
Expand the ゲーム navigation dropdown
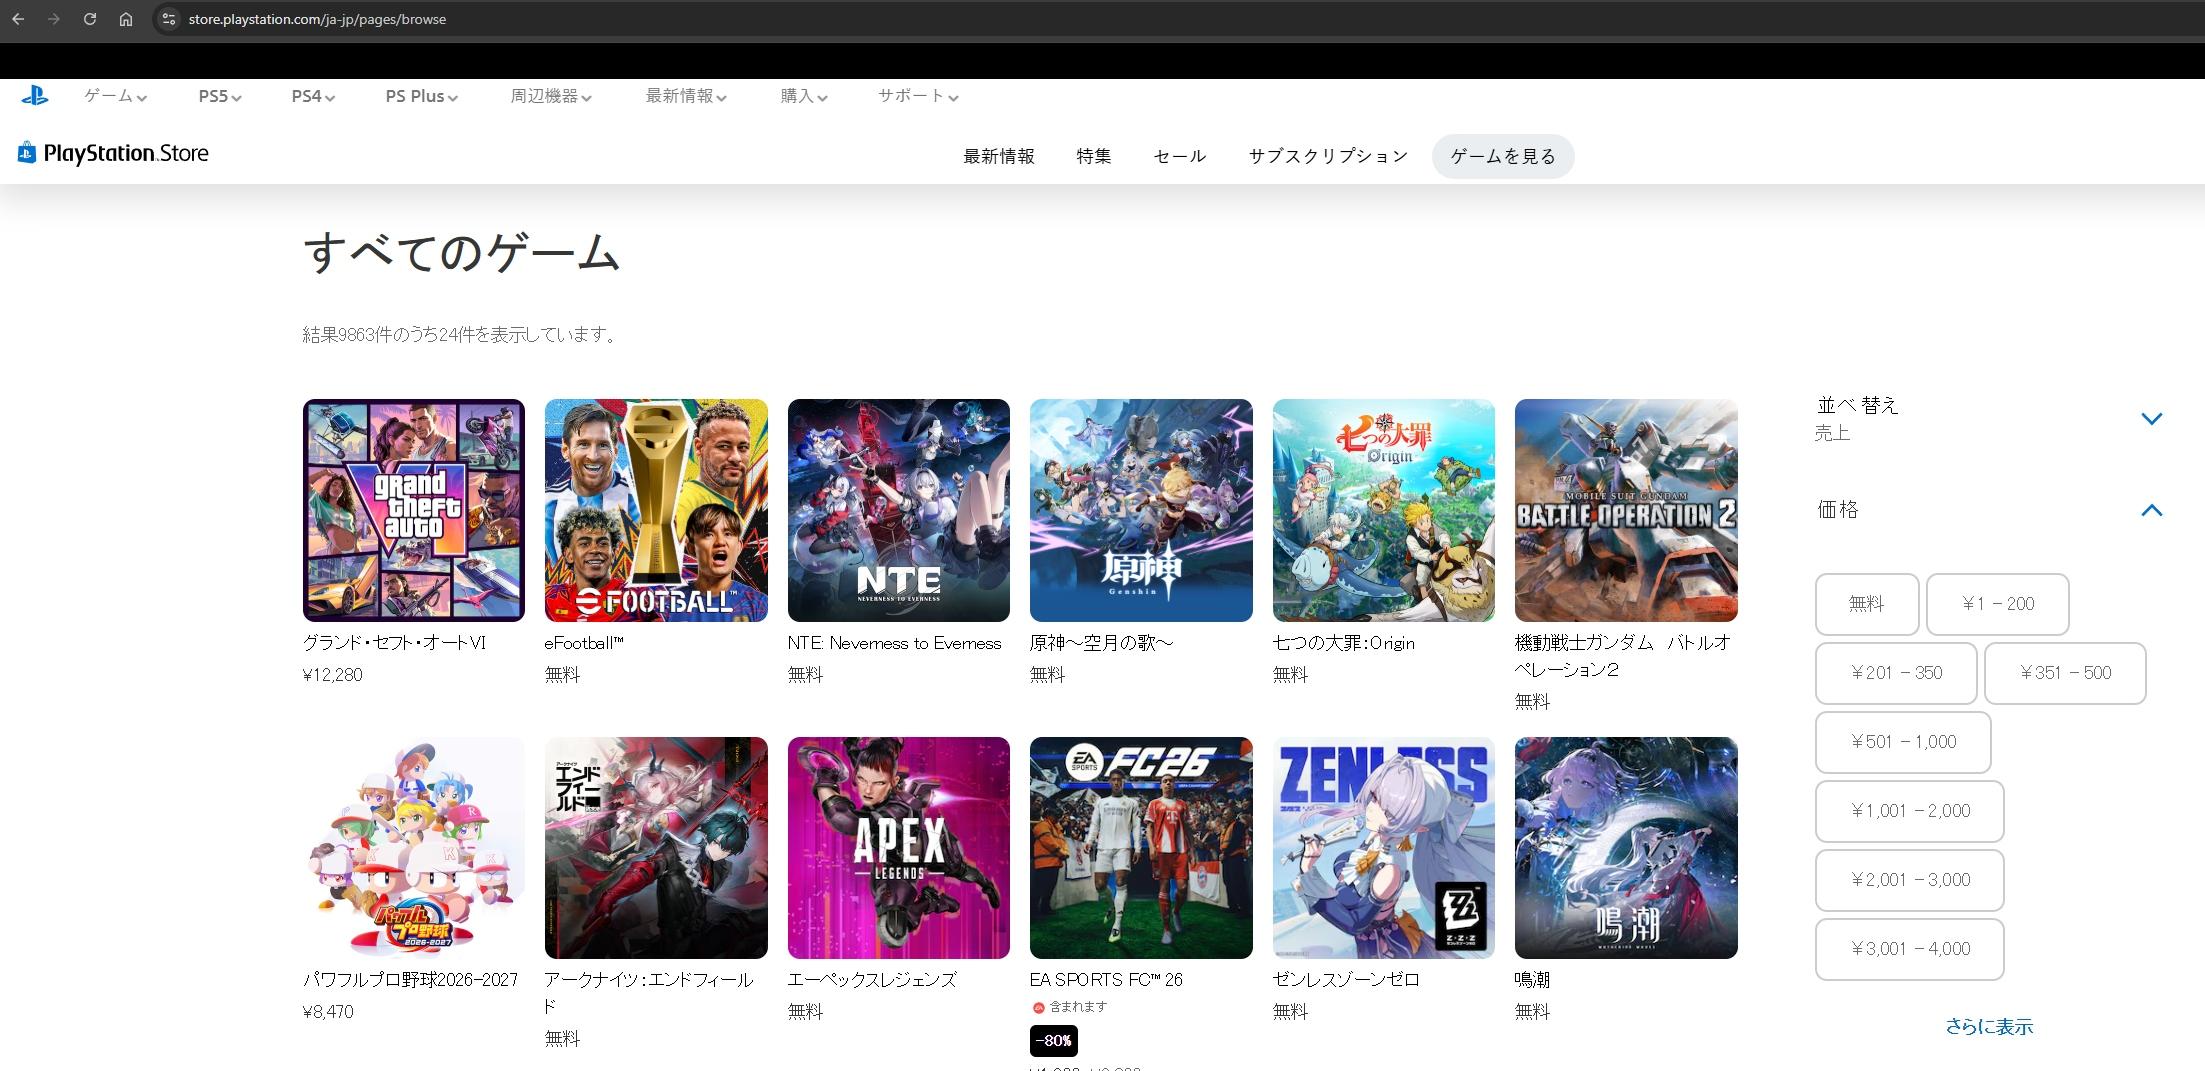point(116,96)
